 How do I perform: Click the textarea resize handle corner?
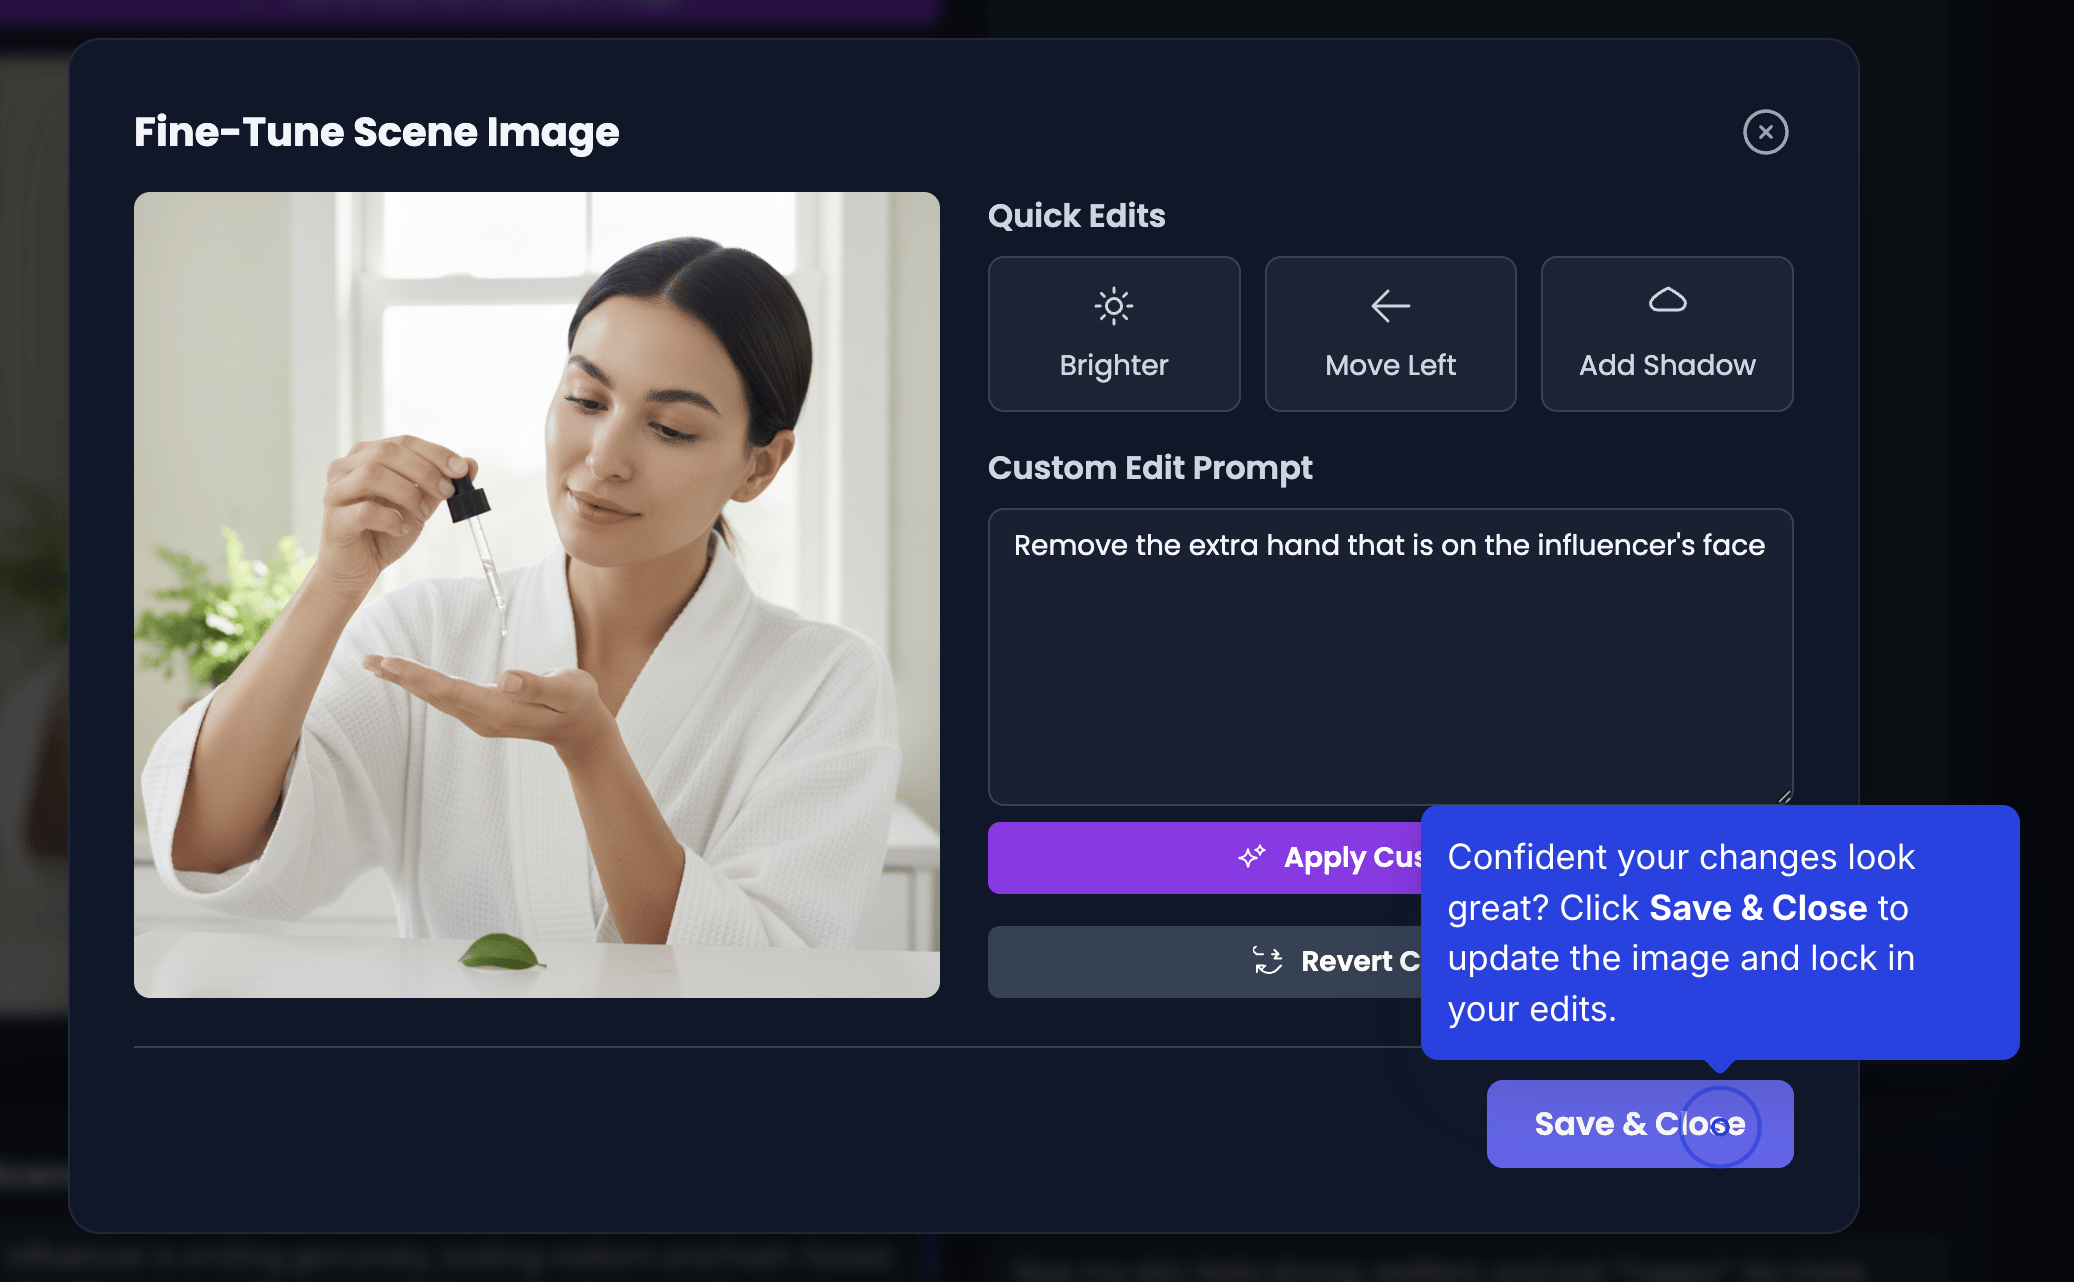[1785, 797]
